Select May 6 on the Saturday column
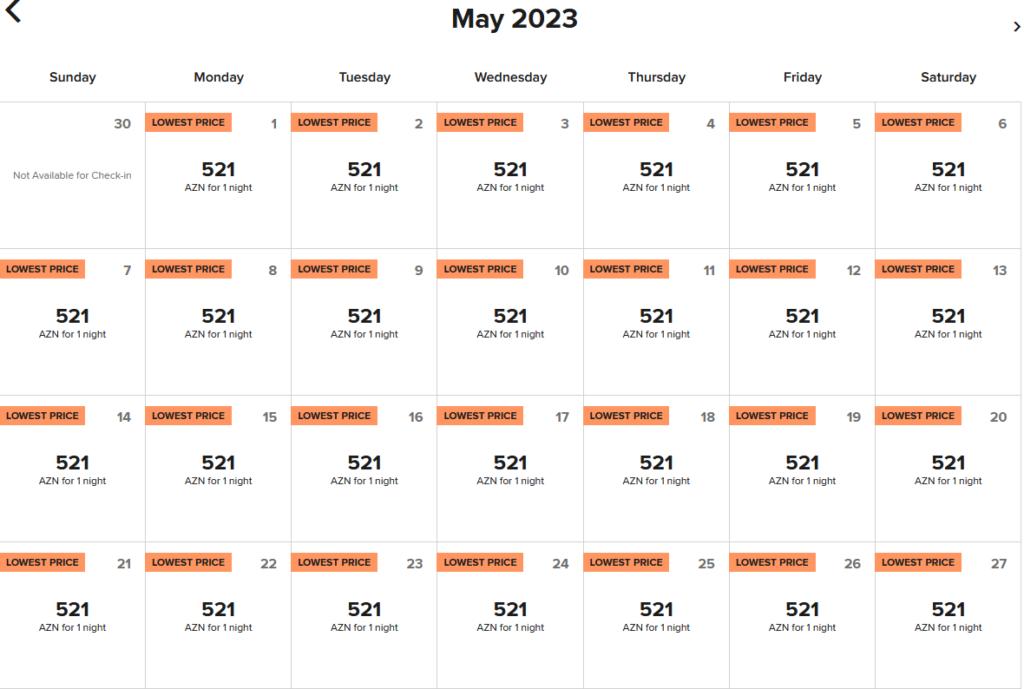Viewport: 1024px width, 689px height. pyautogui.click(x=948, y=170)
